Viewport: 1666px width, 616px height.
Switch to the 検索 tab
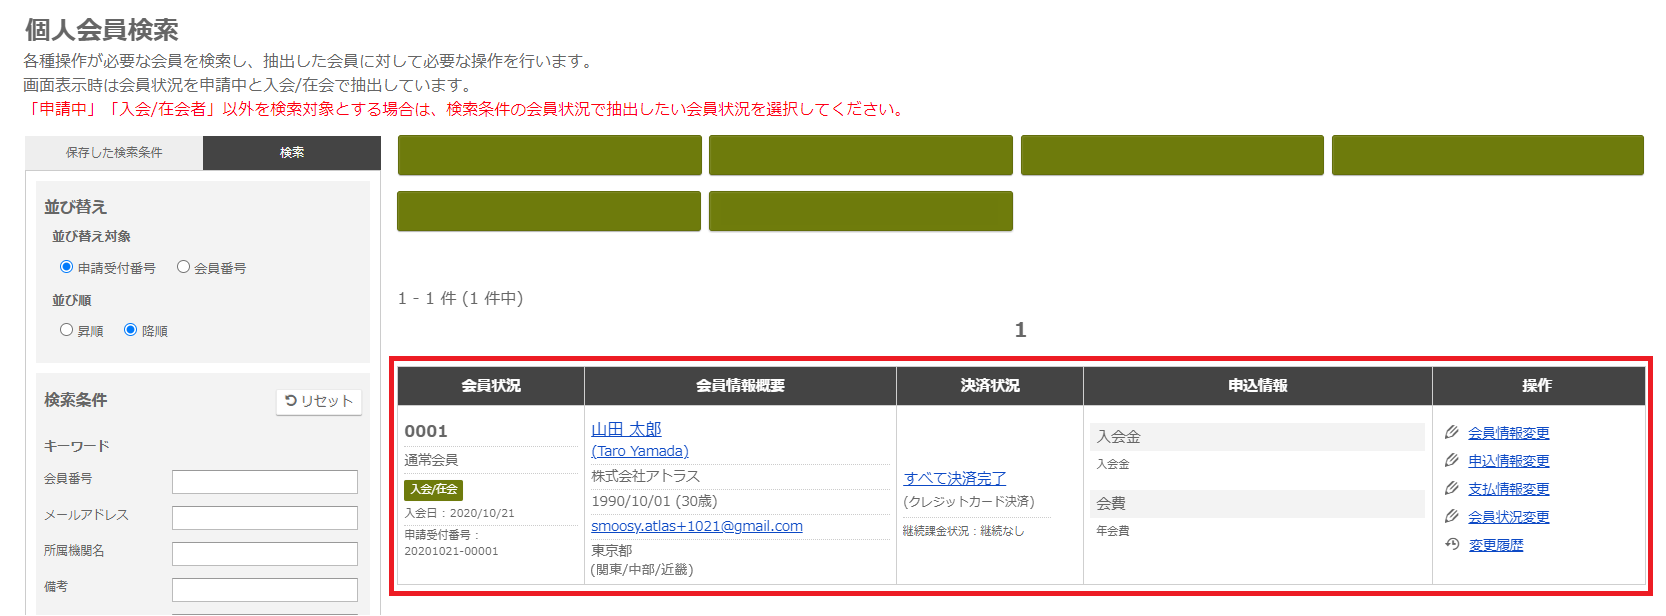click(x=292, y=153)
